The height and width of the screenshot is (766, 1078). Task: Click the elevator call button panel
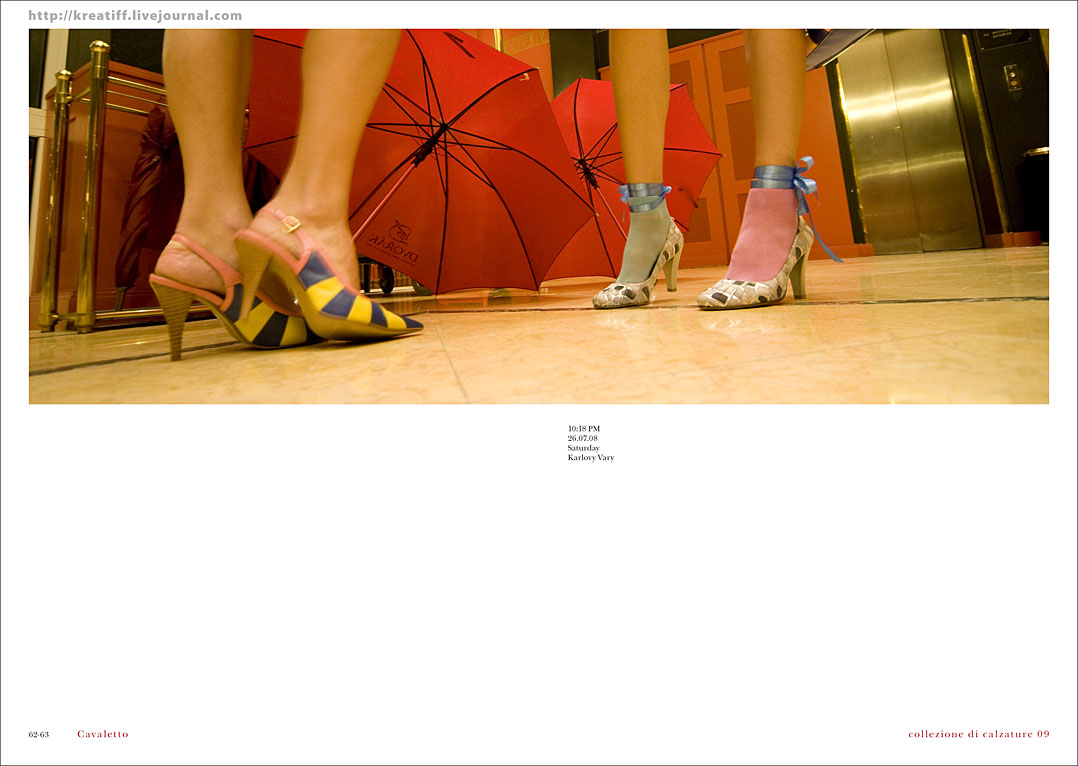point(1012,77)
